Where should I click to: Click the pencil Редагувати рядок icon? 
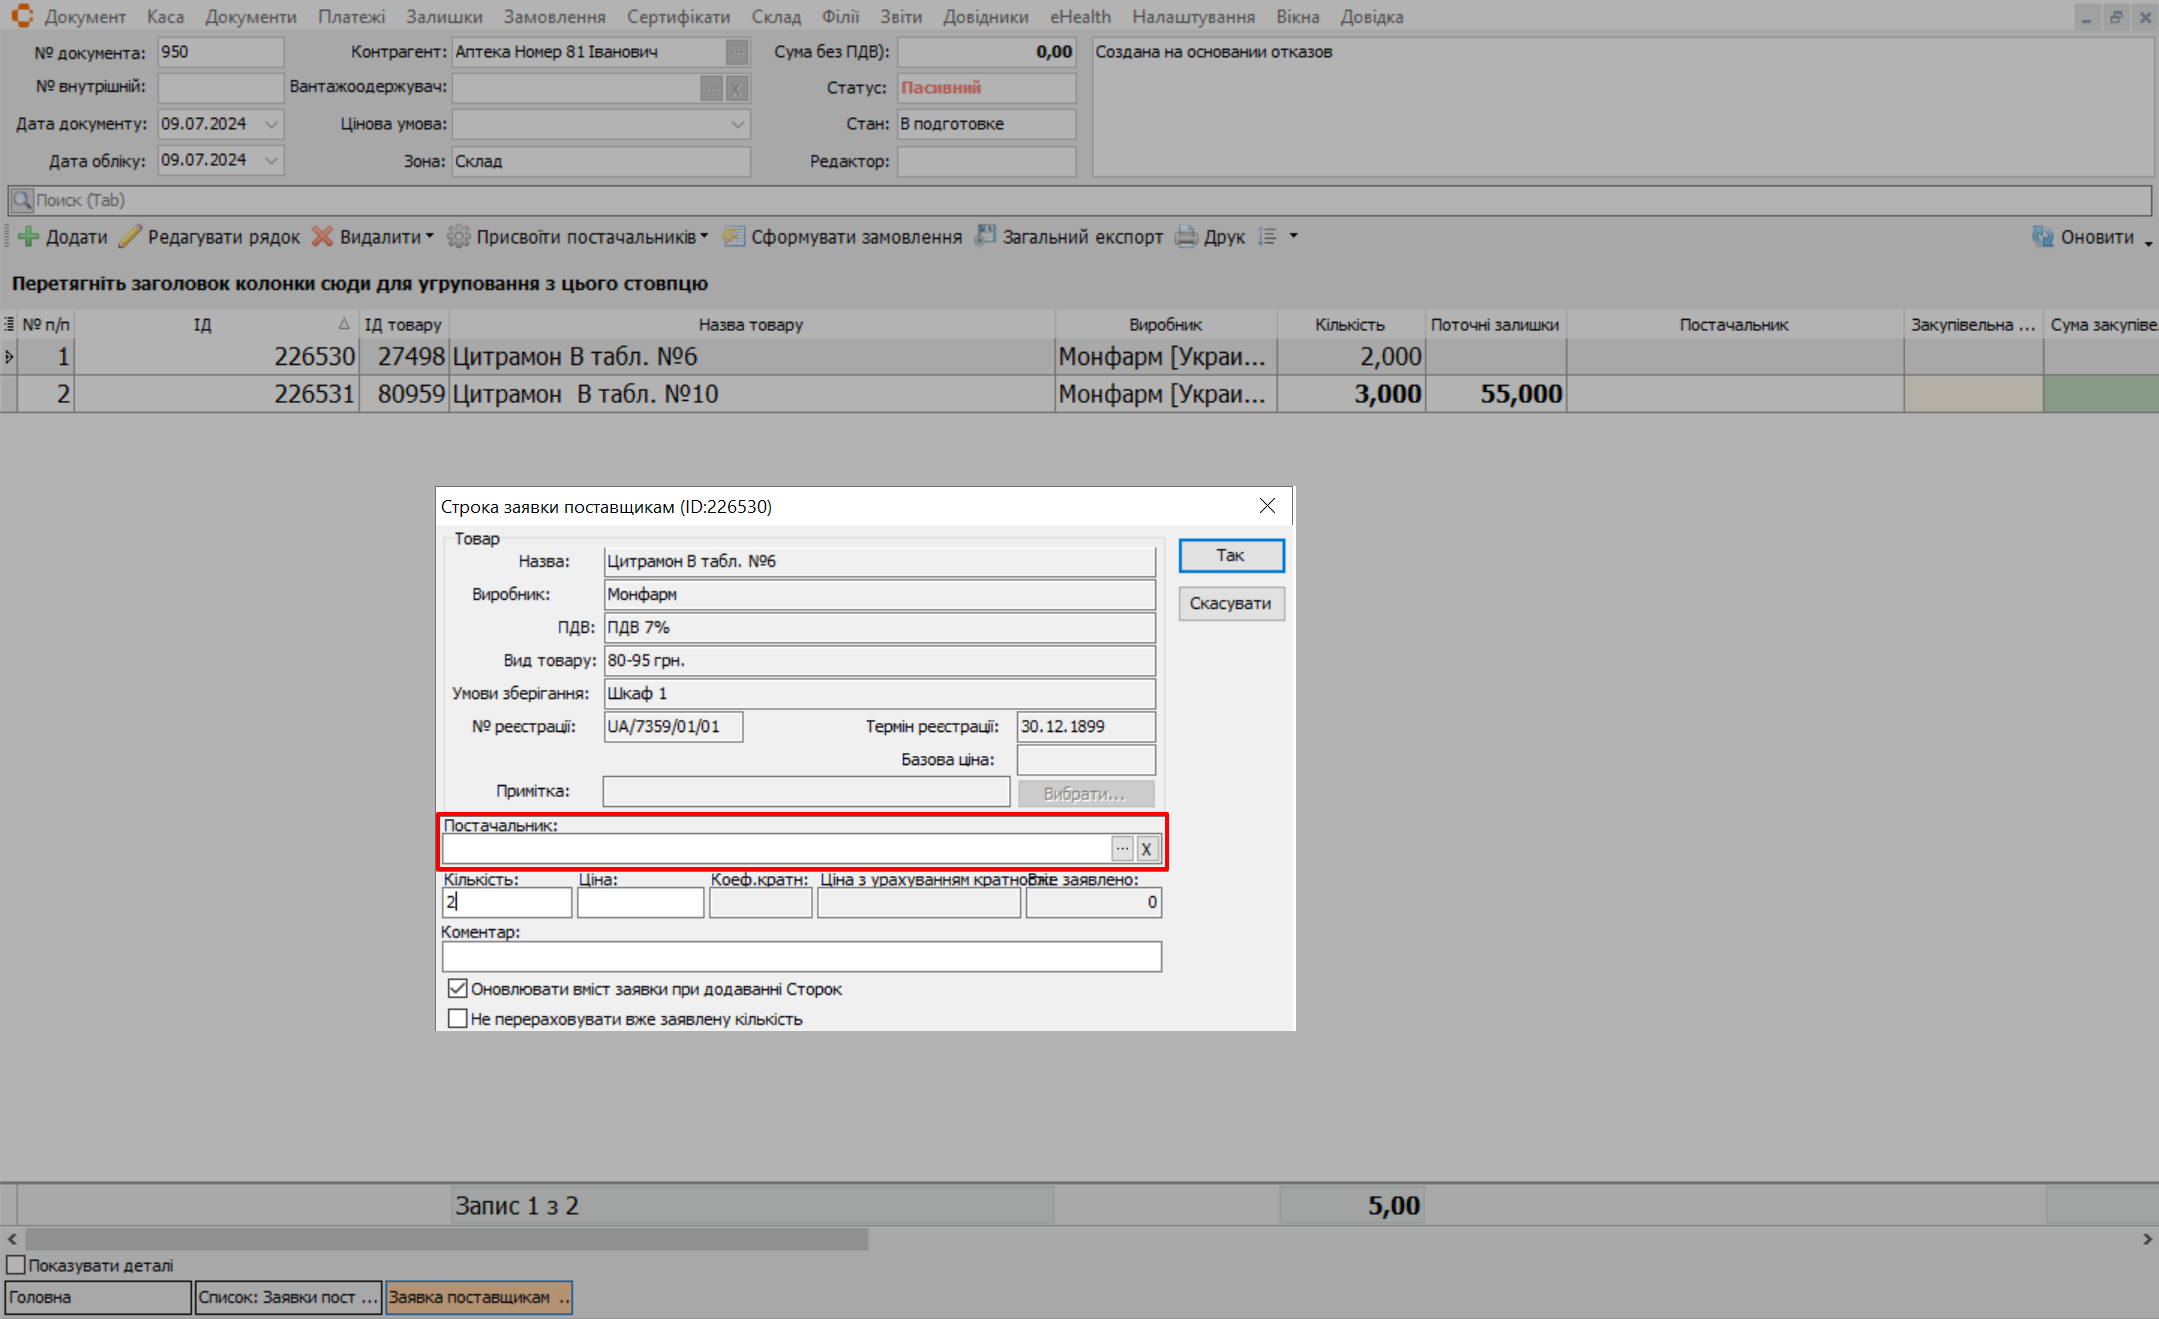coord(130,237)
